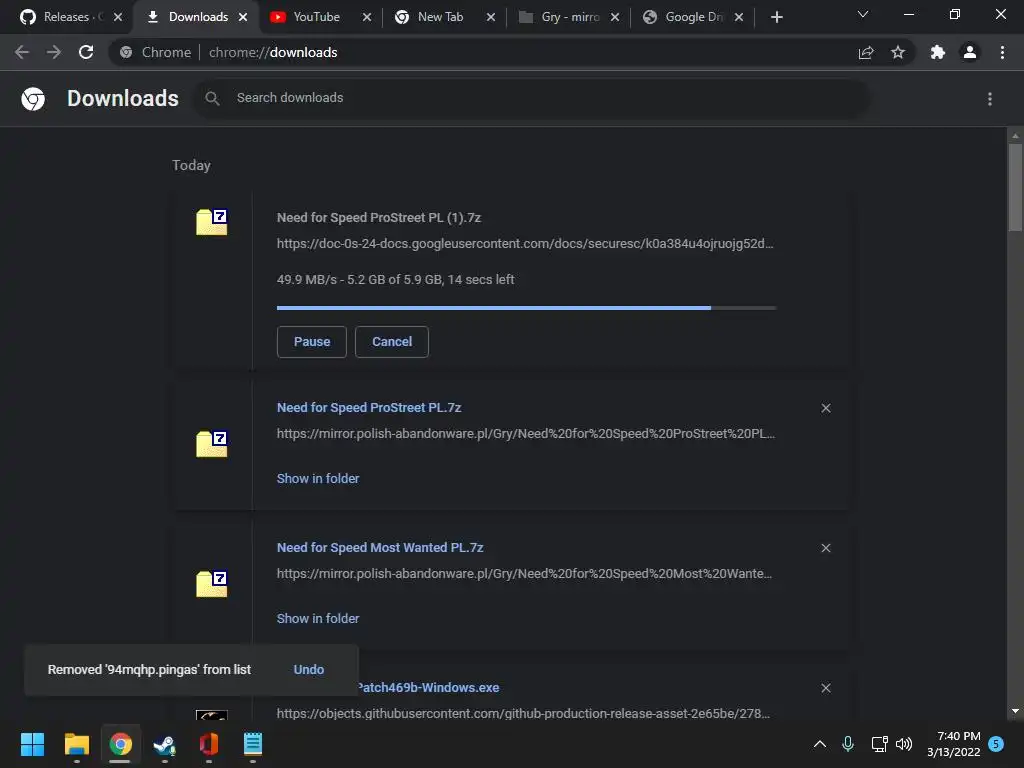This screenshot has width=1024, height=768.
Task: Open clock and date 7:40 PM
Action: point(953,744)
